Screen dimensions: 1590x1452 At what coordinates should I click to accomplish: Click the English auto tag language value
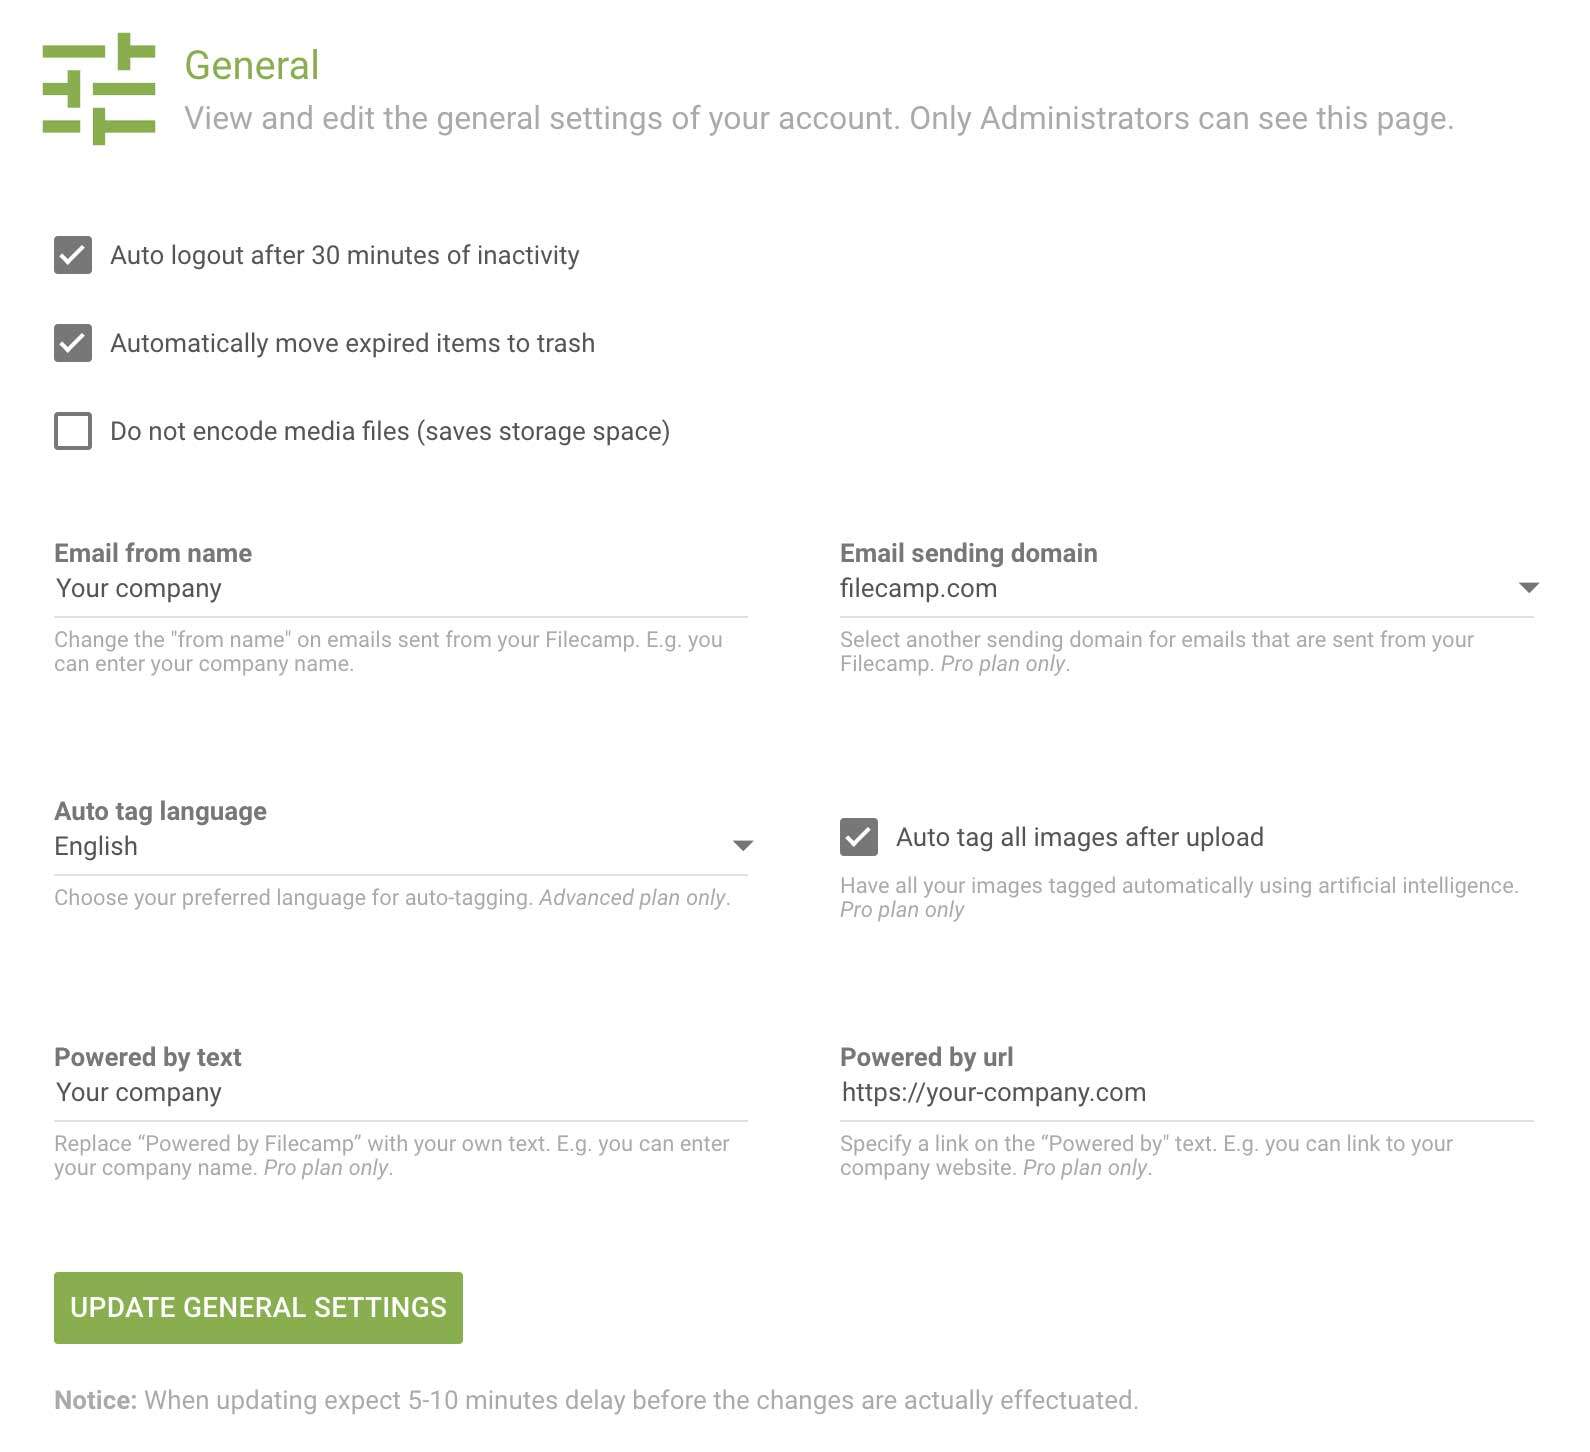click(96, 846)
